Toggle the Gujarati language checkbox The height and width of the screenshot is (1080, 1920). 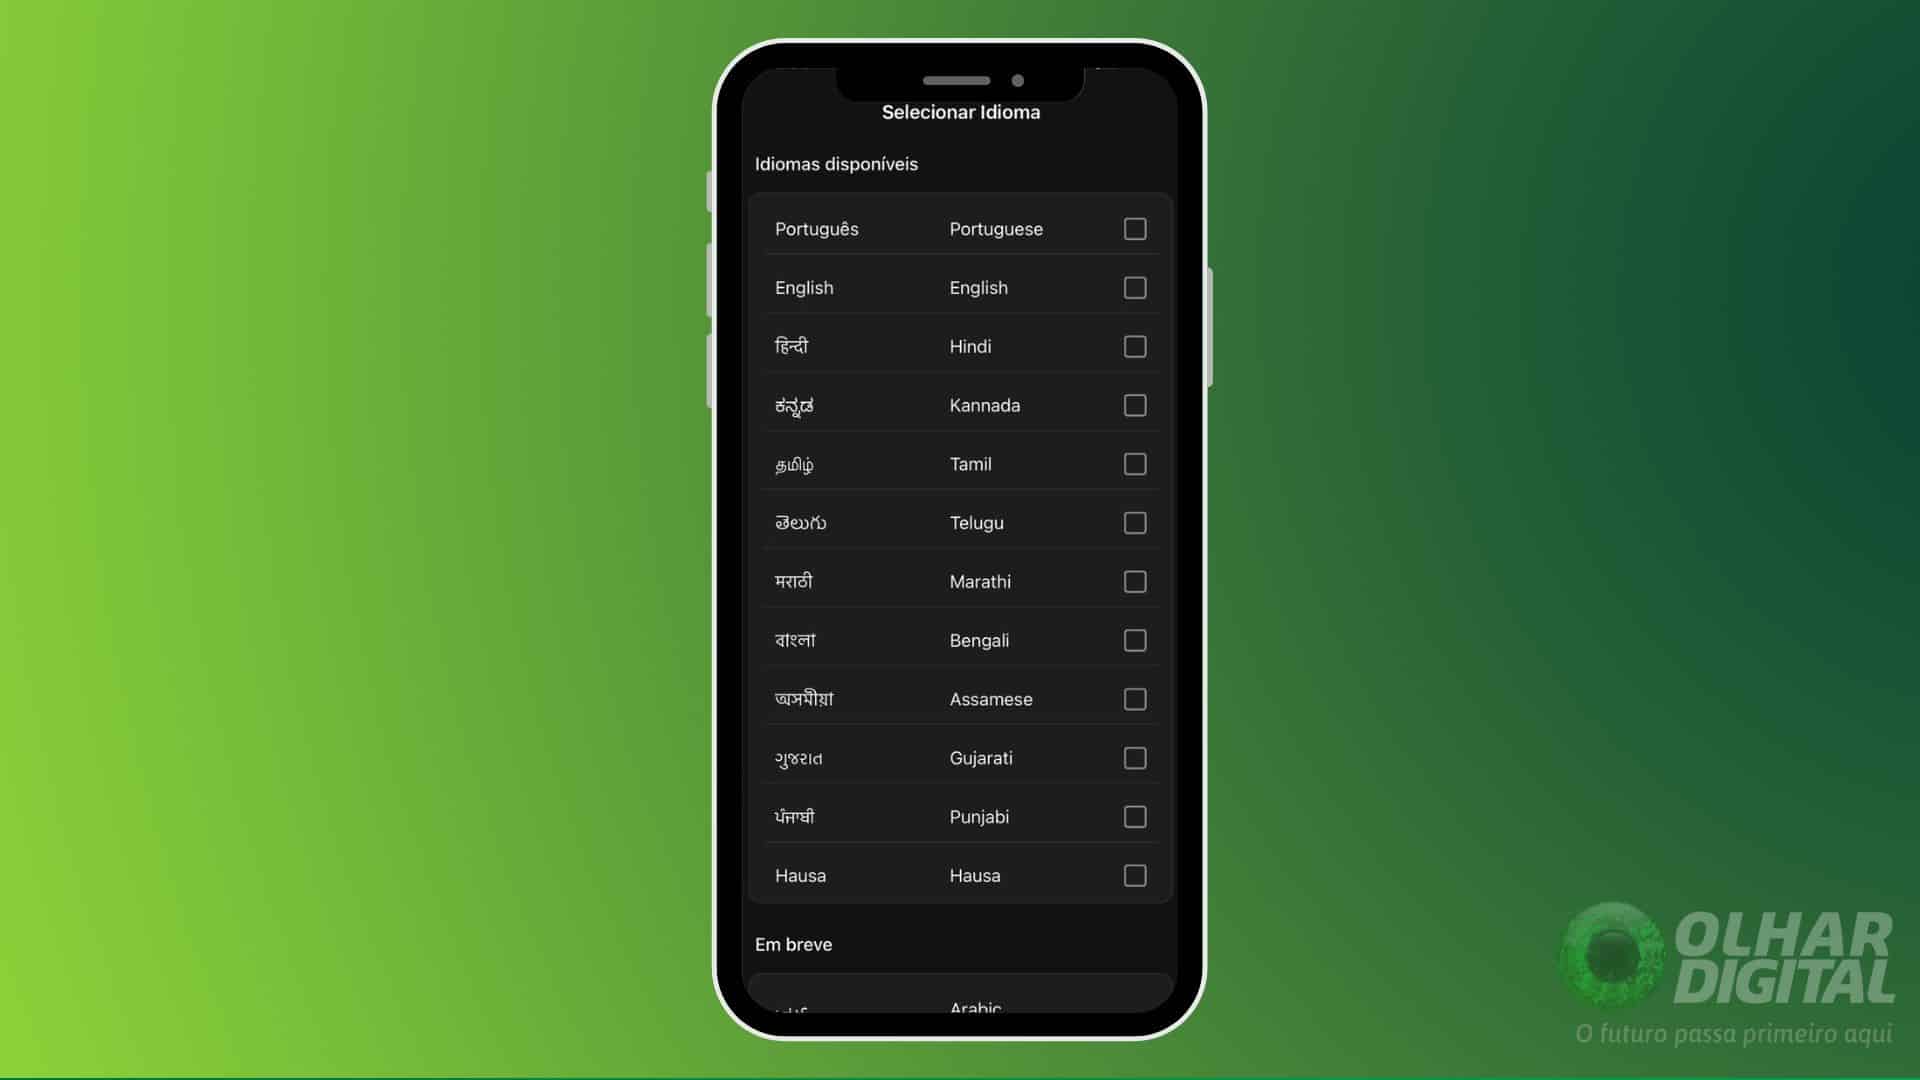[x=1134, y=757]
